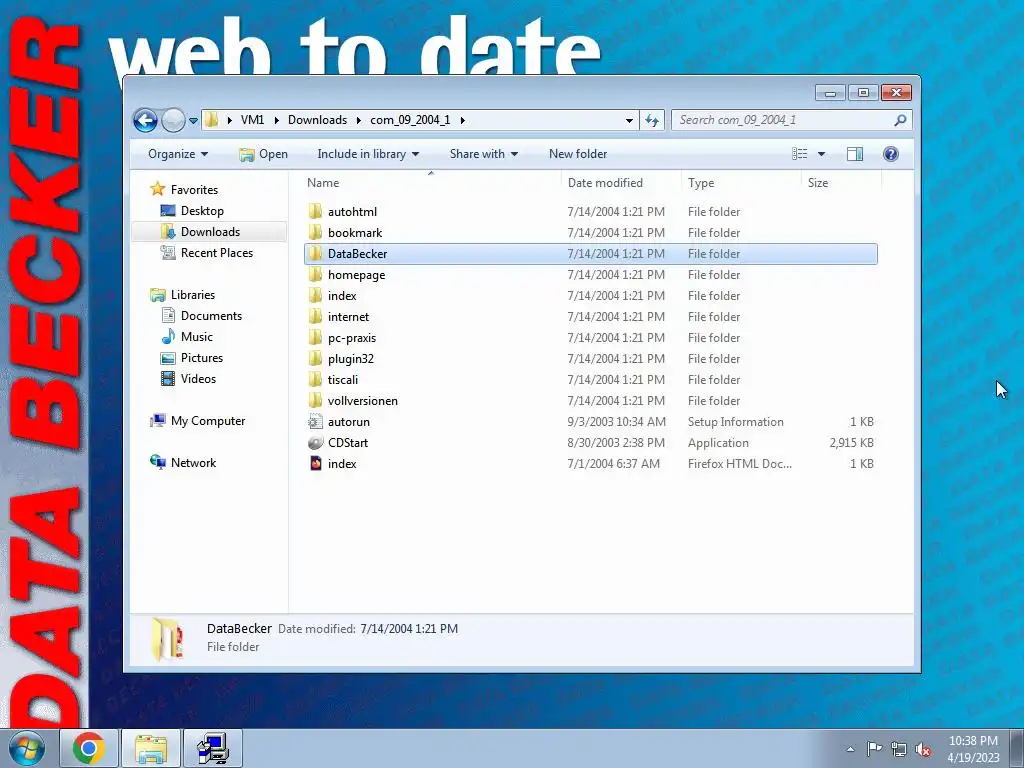Select the tiscali folder icon

pos(315,379)
